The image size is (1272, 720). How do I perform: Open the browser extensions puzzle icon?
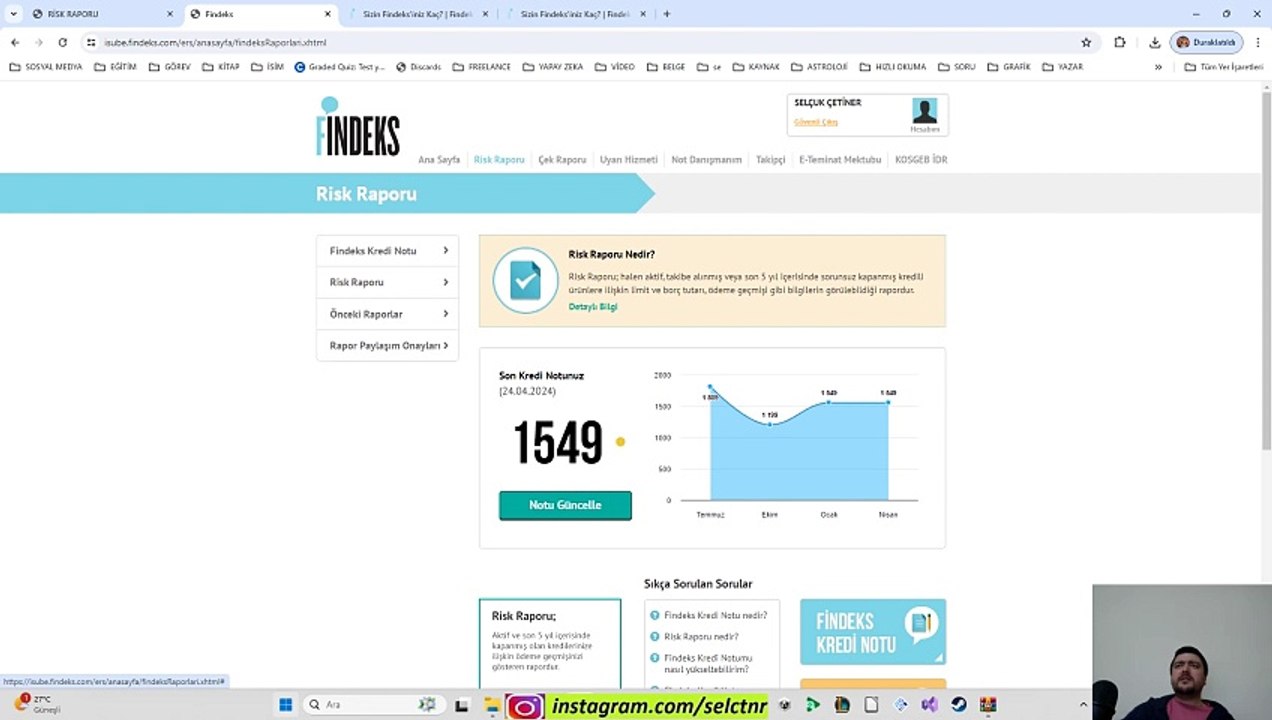coord(1119,43)
